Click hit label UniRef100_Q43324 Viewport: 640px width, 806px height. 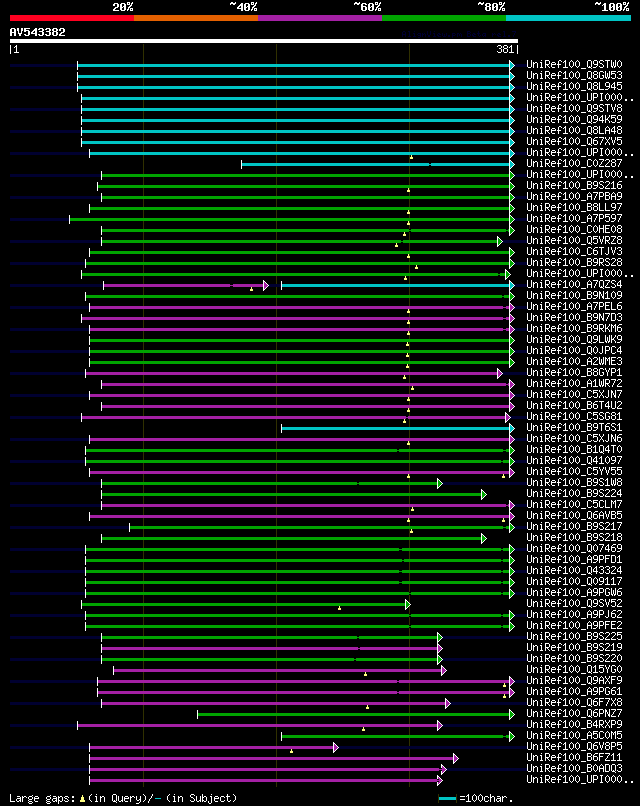(574, 571)
